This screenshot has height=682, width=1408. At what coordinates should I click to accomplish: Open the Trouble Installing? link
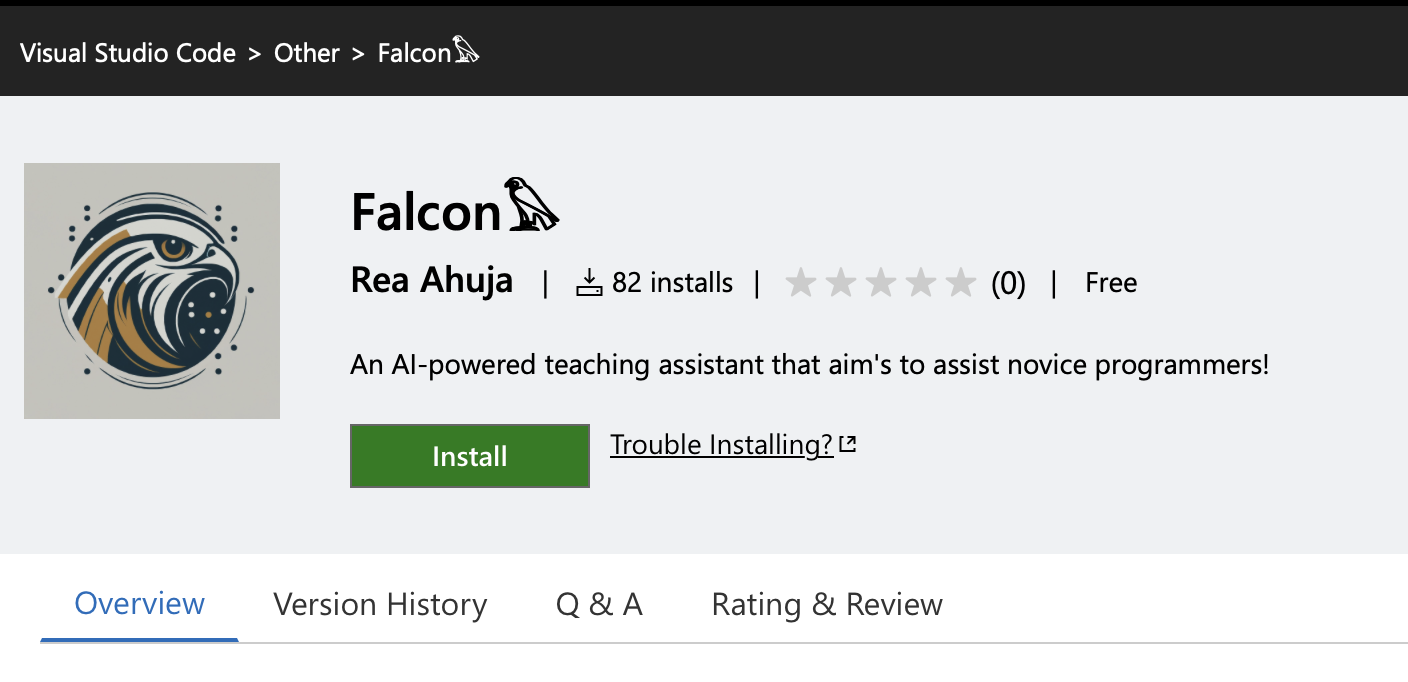point(722,444)
